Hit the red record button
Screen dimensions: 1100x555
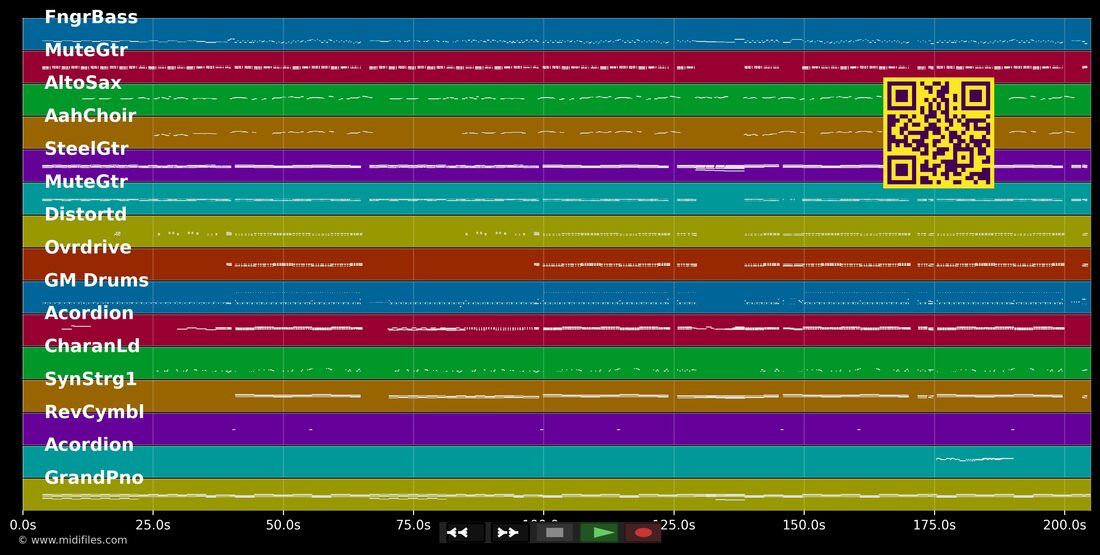tap(643, 533)
